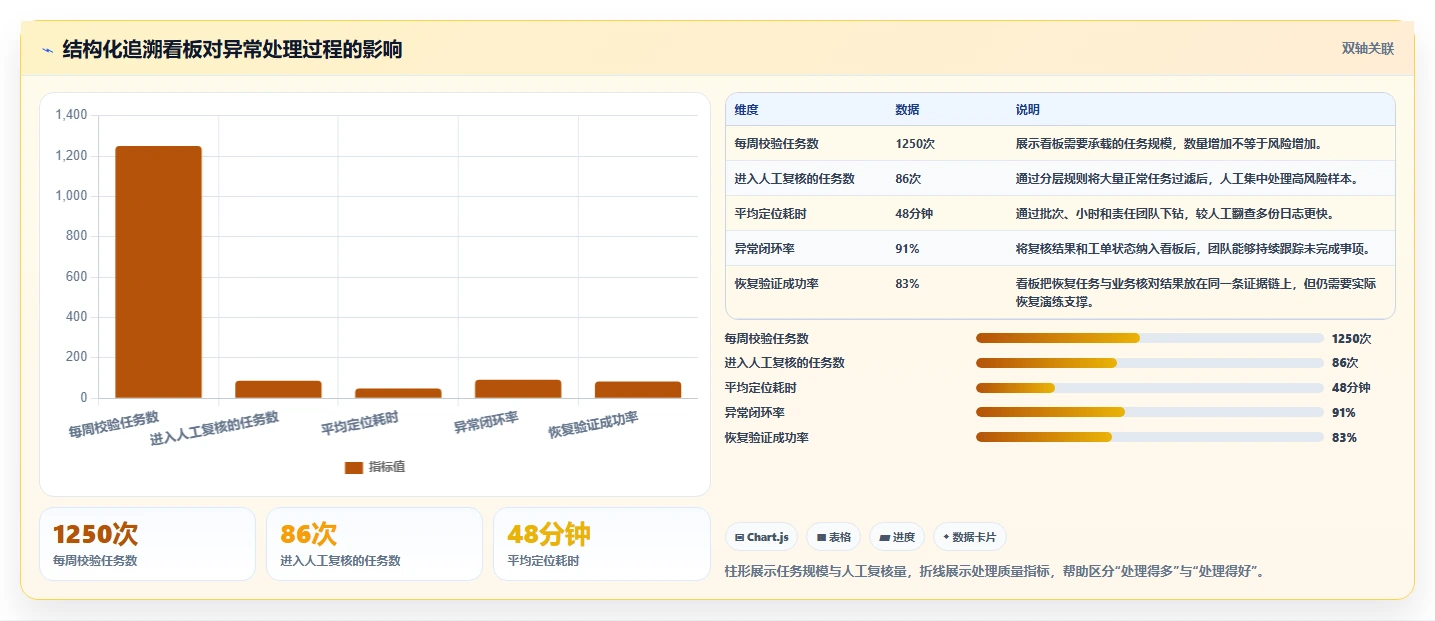Click the 异常闭环率 x-axis label

tap(486, 422)
